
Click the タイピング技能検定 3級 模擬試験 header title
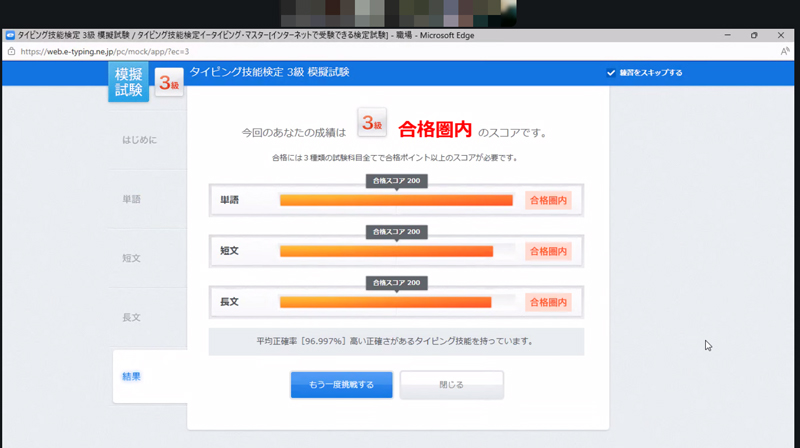[269, 72]
